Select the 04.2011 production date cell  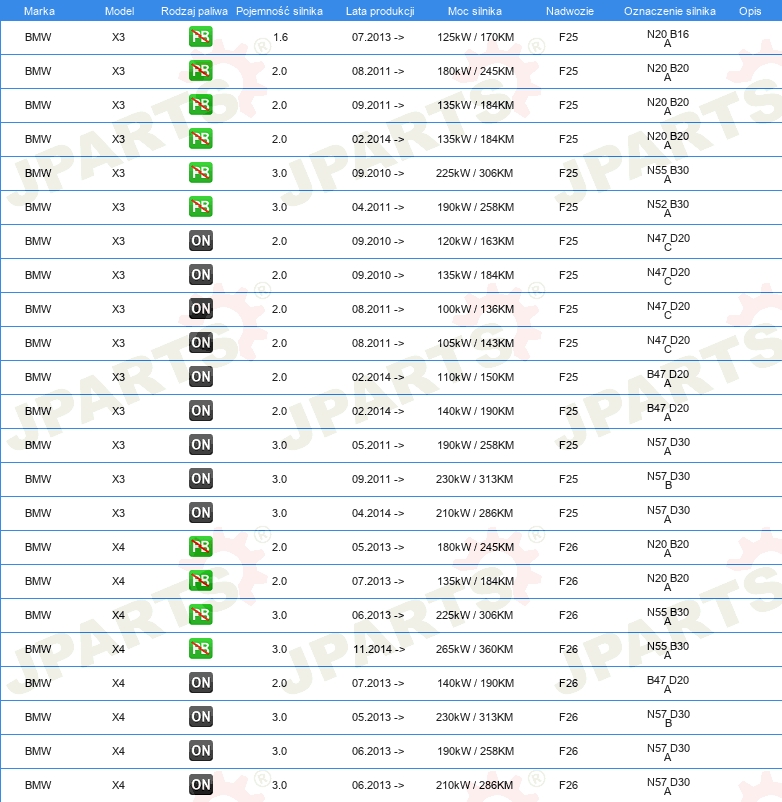(378, 207)
